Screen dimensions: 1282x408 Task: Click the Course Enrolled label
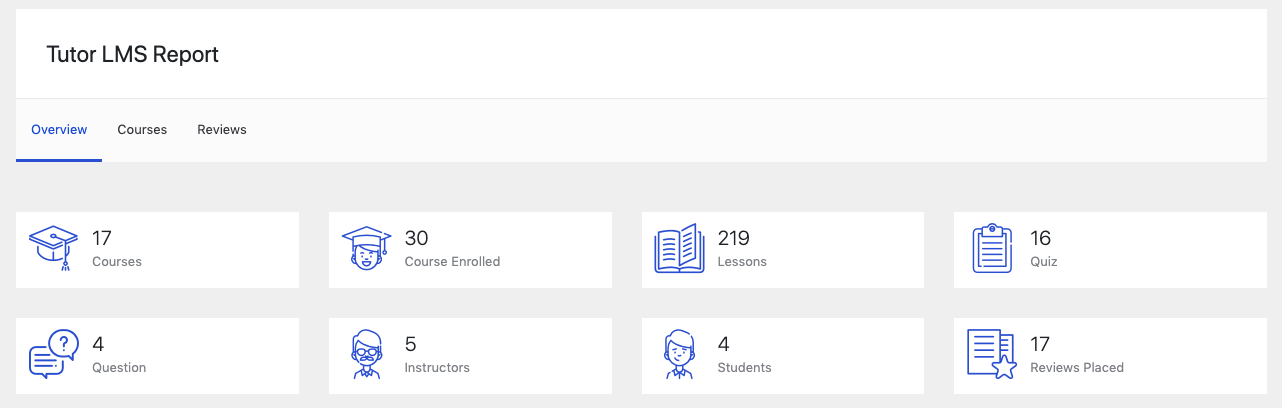(452, 262)
